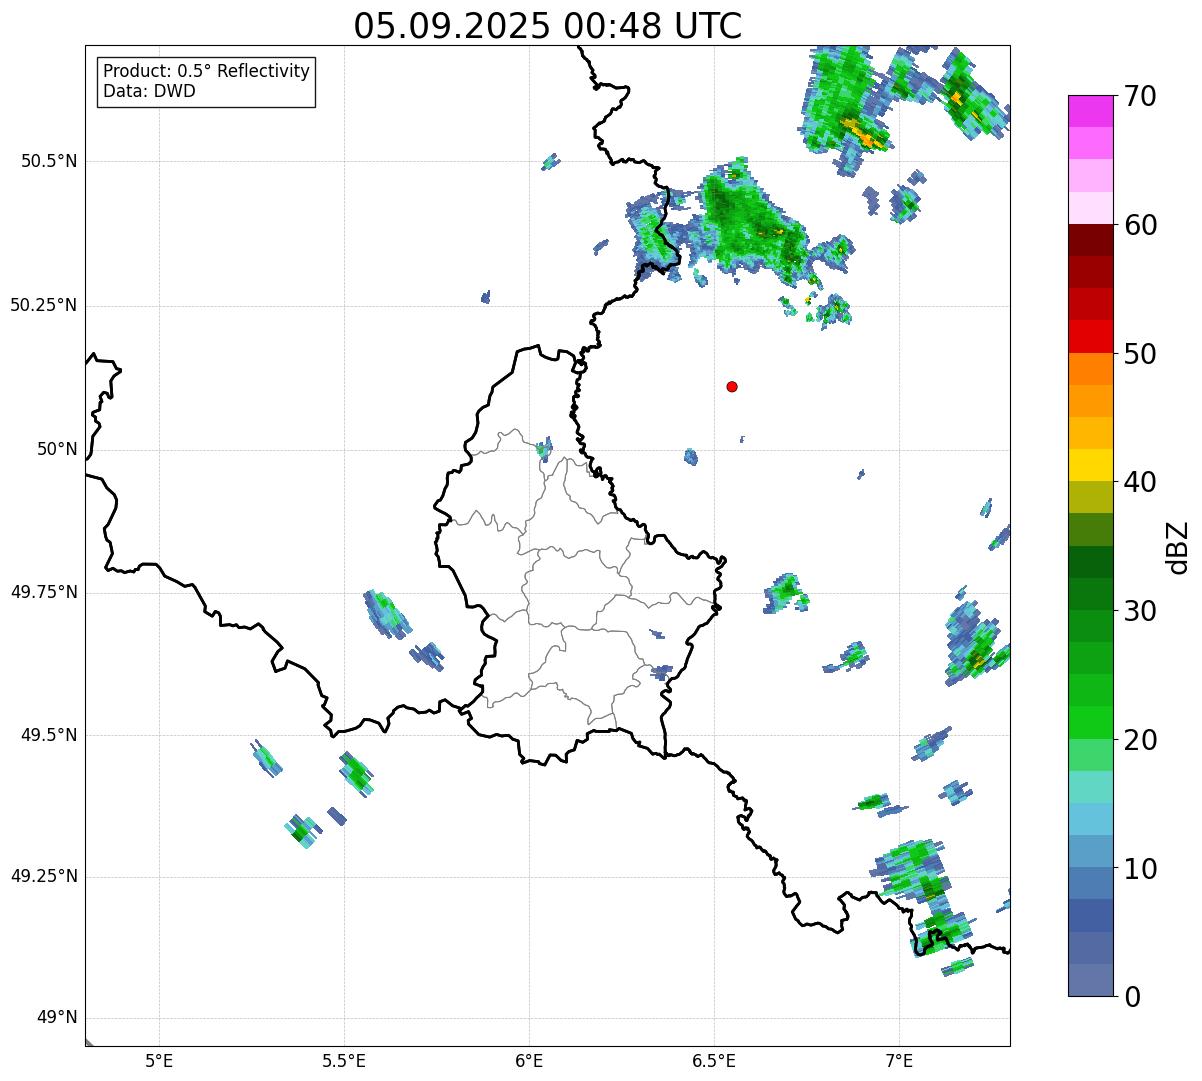This screenshot has width=1202, height=1081.
Task: Click the "50.25°N" latitude label
Action: tap(43, 305)
